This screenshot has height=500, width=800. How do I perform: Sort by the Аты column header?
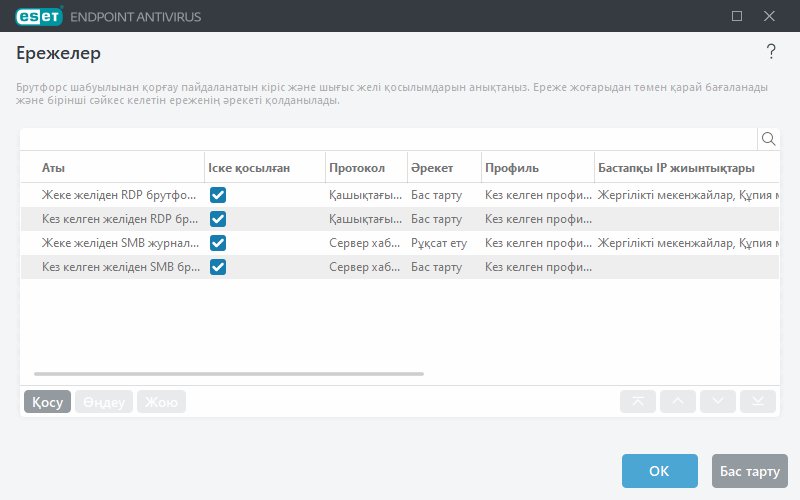pos(54,167)
